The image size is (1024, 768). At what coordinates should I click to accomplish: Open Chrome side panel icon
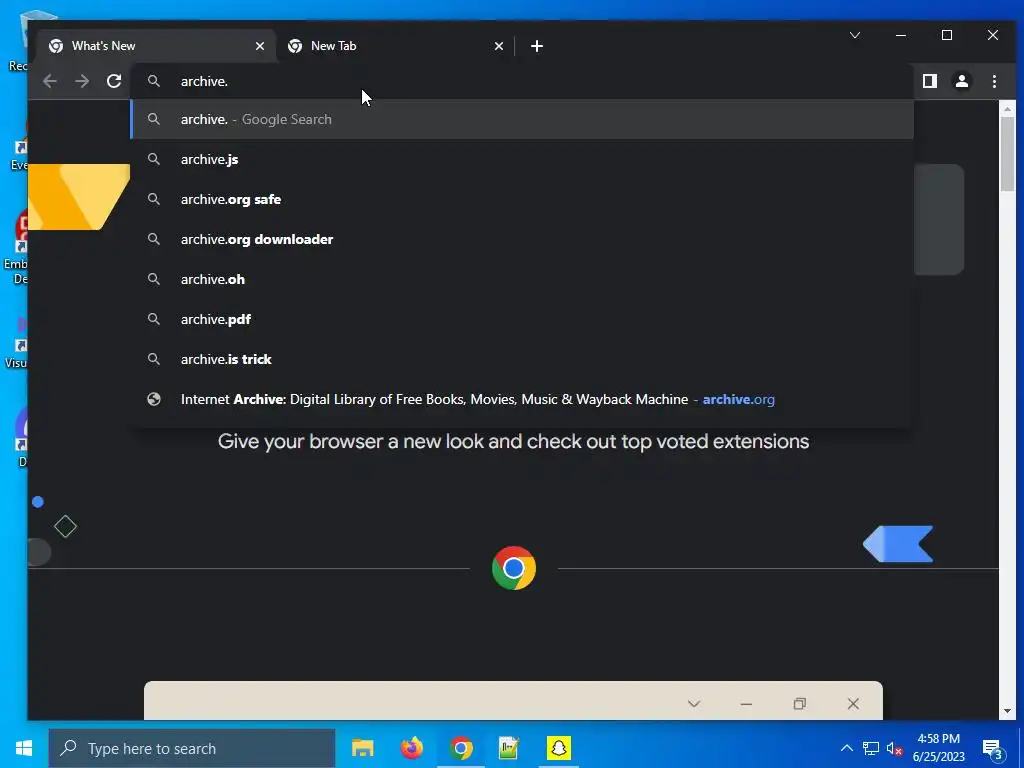(x=929, y=81)
